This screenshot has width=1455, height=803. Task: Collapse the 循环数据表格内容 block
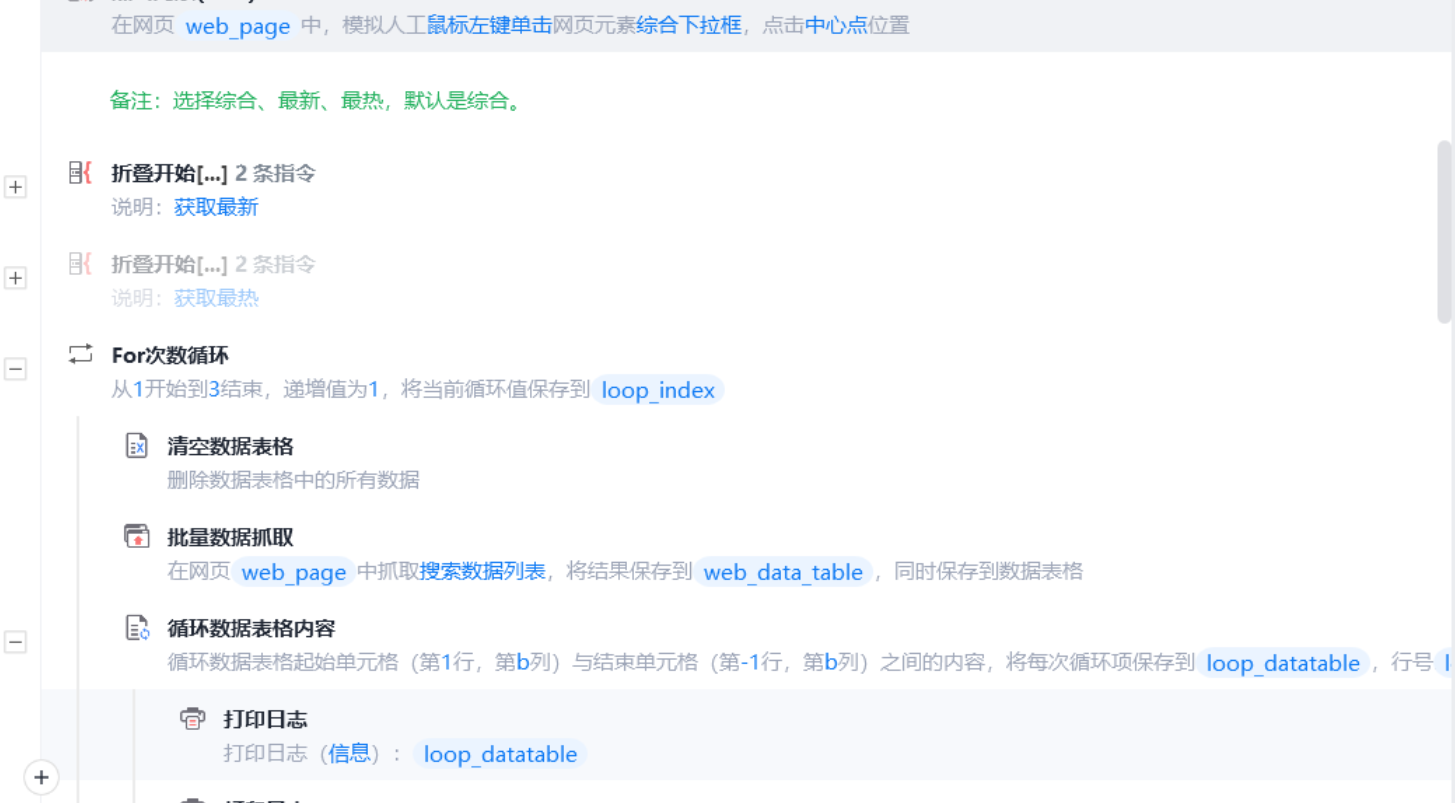tap(15, 642)
